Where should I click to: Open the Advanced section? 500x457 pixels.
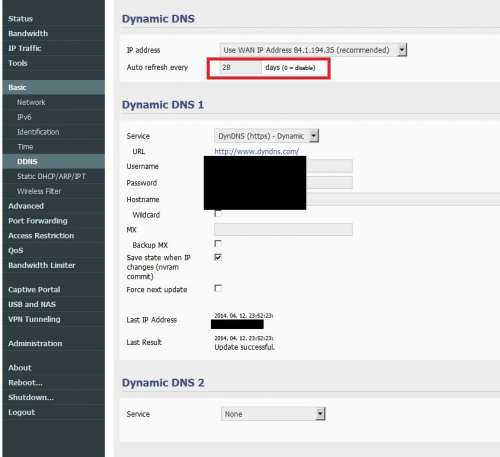click(x=26, y=206)
